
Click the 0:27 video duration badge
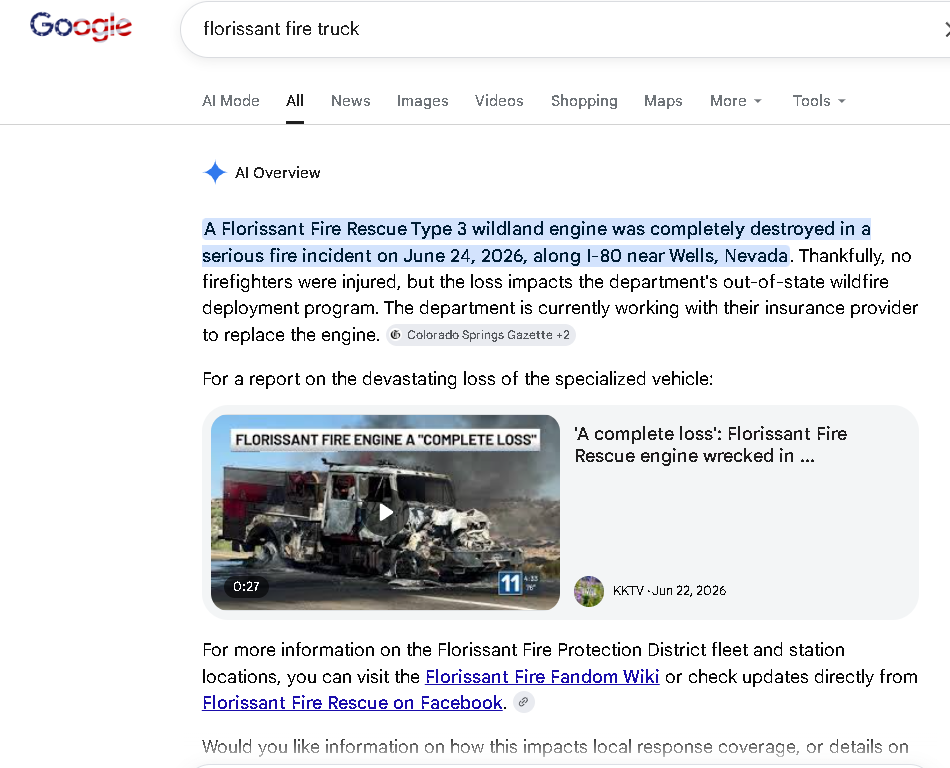(x=246, y=586)
